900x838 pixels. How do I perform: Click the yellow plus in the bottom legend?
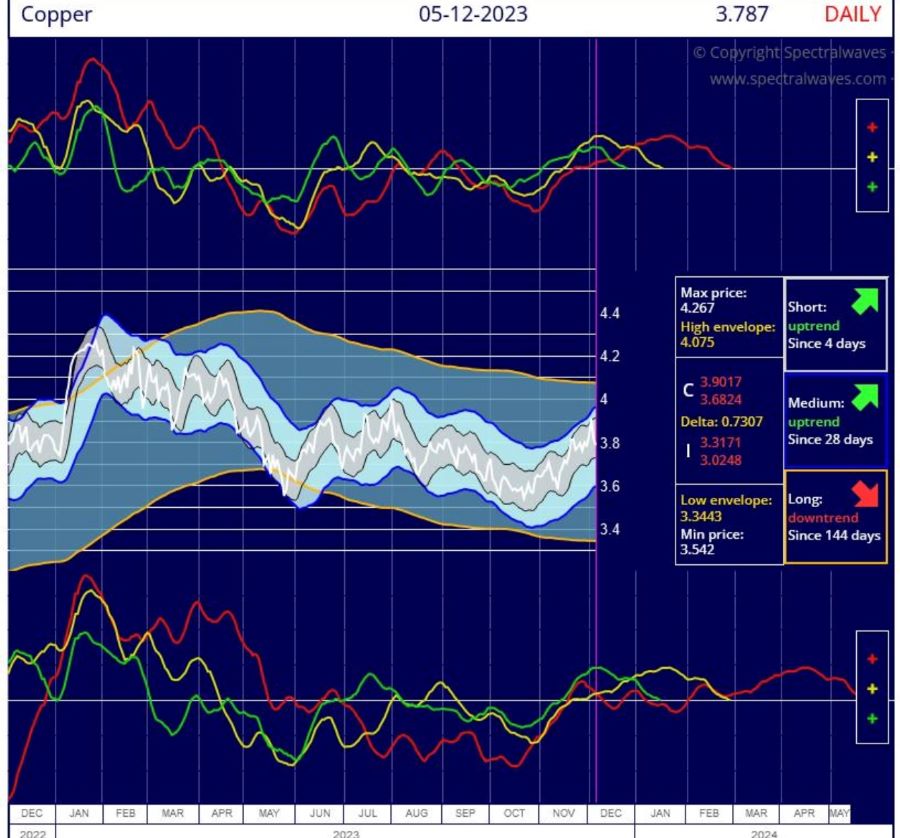[x=872, y=689]
